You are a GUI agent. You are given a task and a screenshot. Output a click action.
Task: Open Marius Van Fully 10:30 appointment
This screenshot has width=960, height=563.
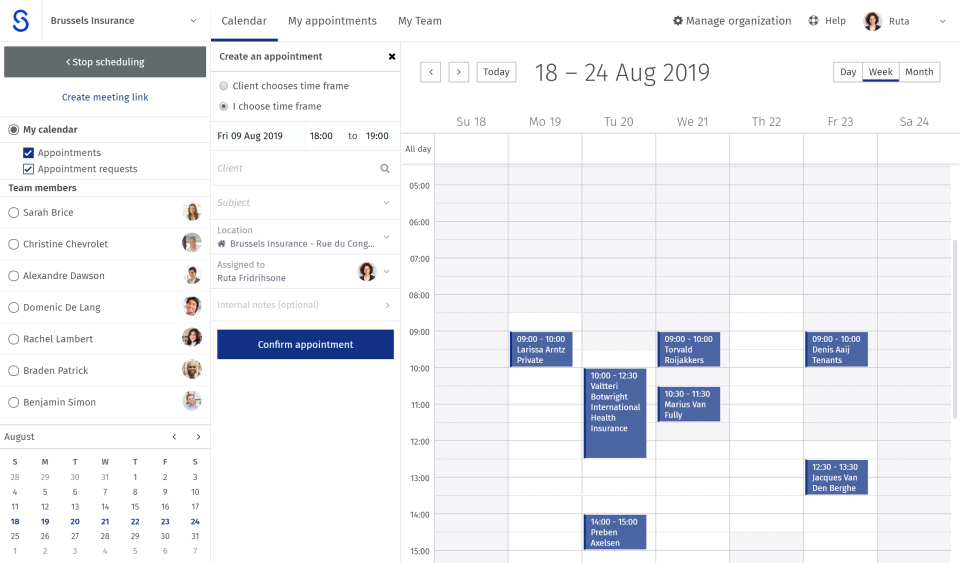click(x=689, y=404)
